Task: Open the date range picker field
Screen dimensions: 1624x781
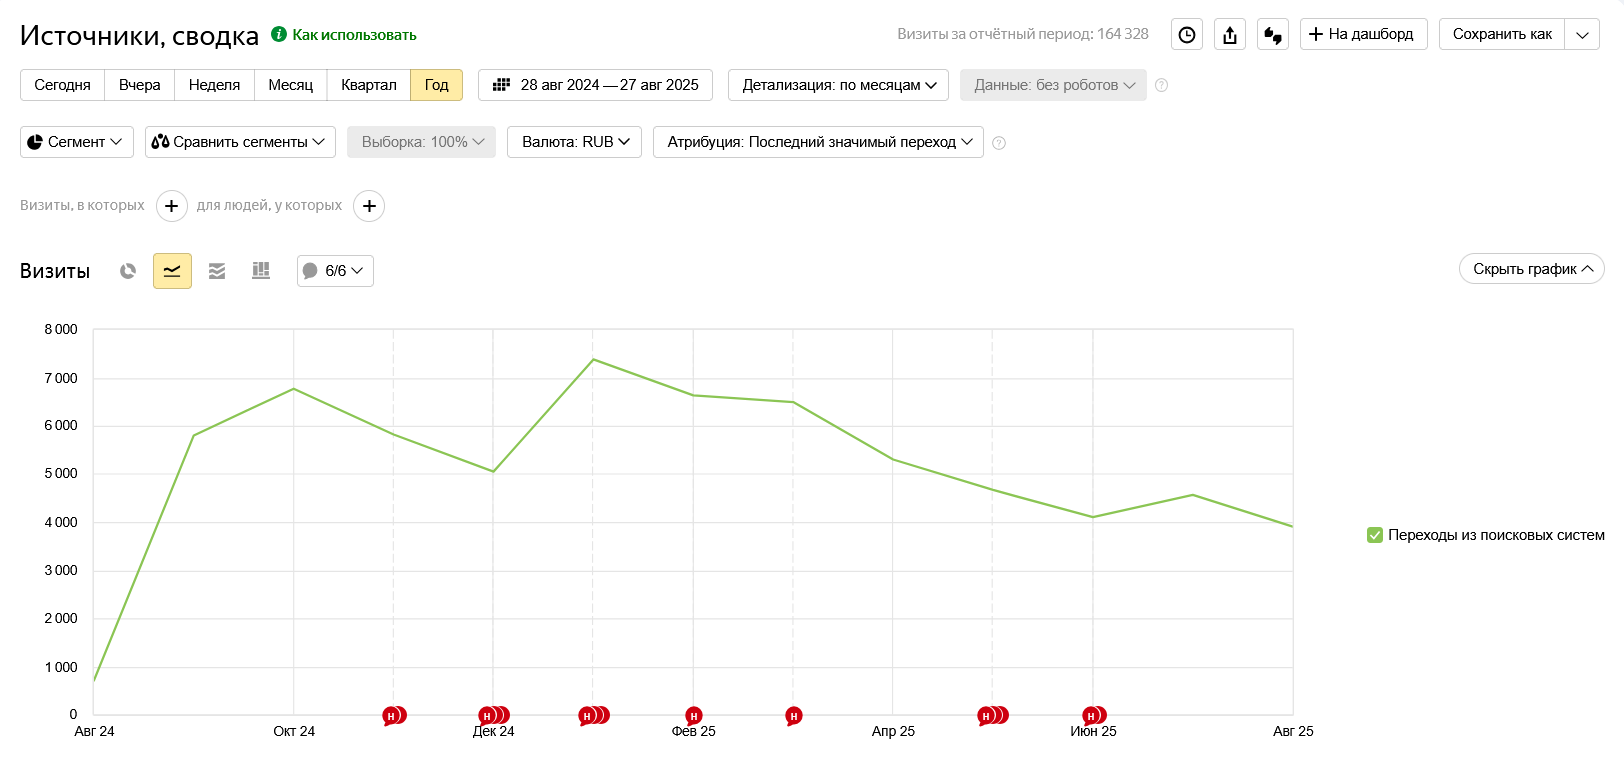Action: (595, 85)
